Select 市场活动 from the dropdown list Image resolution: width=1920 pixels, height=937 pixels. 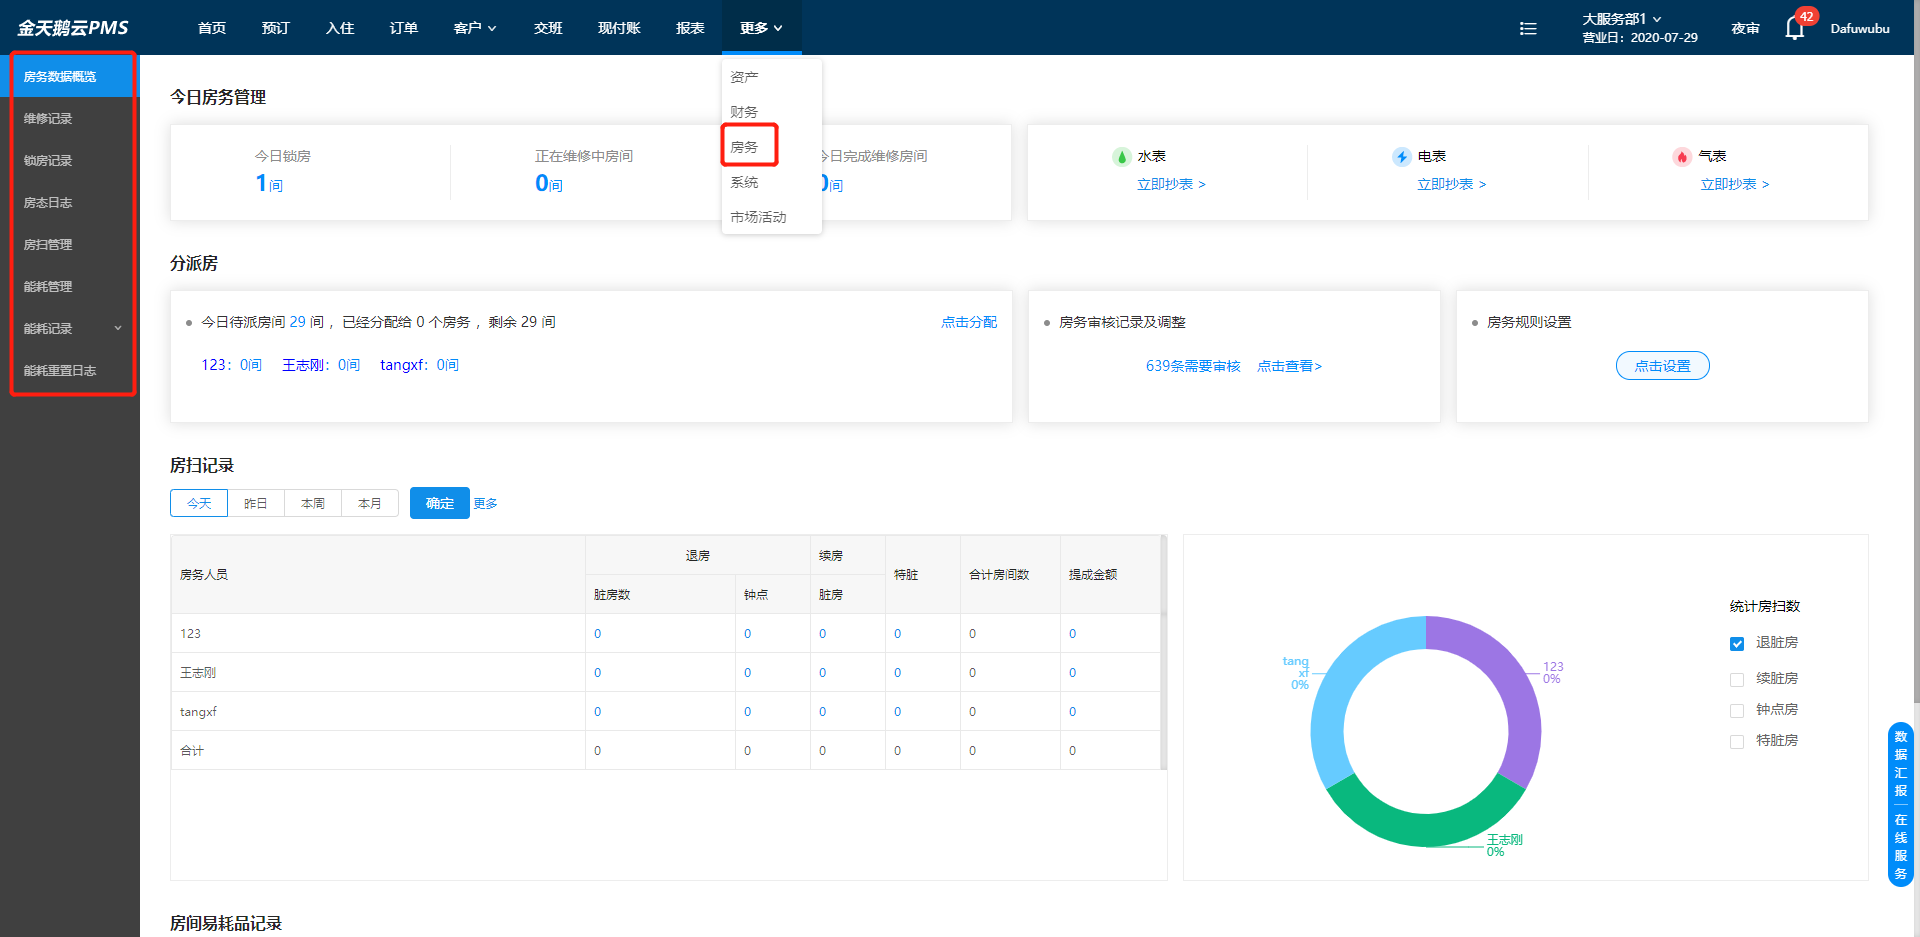[x=771, y=217]
